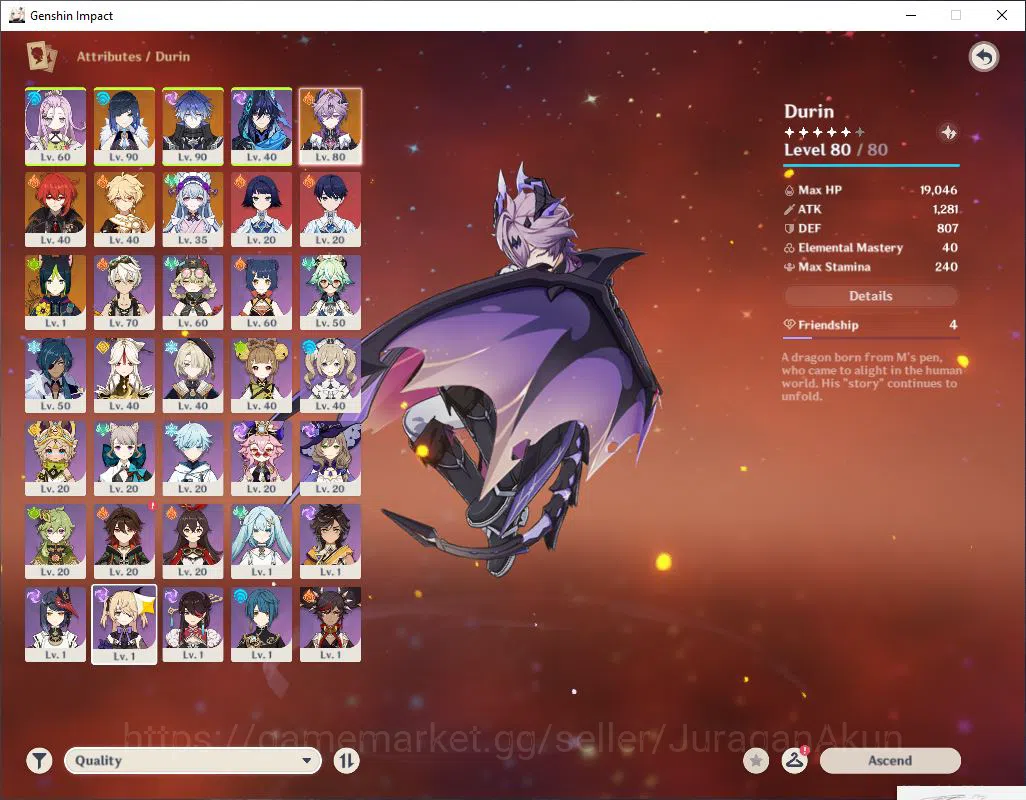Viewport: 1026px width, 800px height.
Task: Select the short-haired boy on red card
Action: pos(330,209)
